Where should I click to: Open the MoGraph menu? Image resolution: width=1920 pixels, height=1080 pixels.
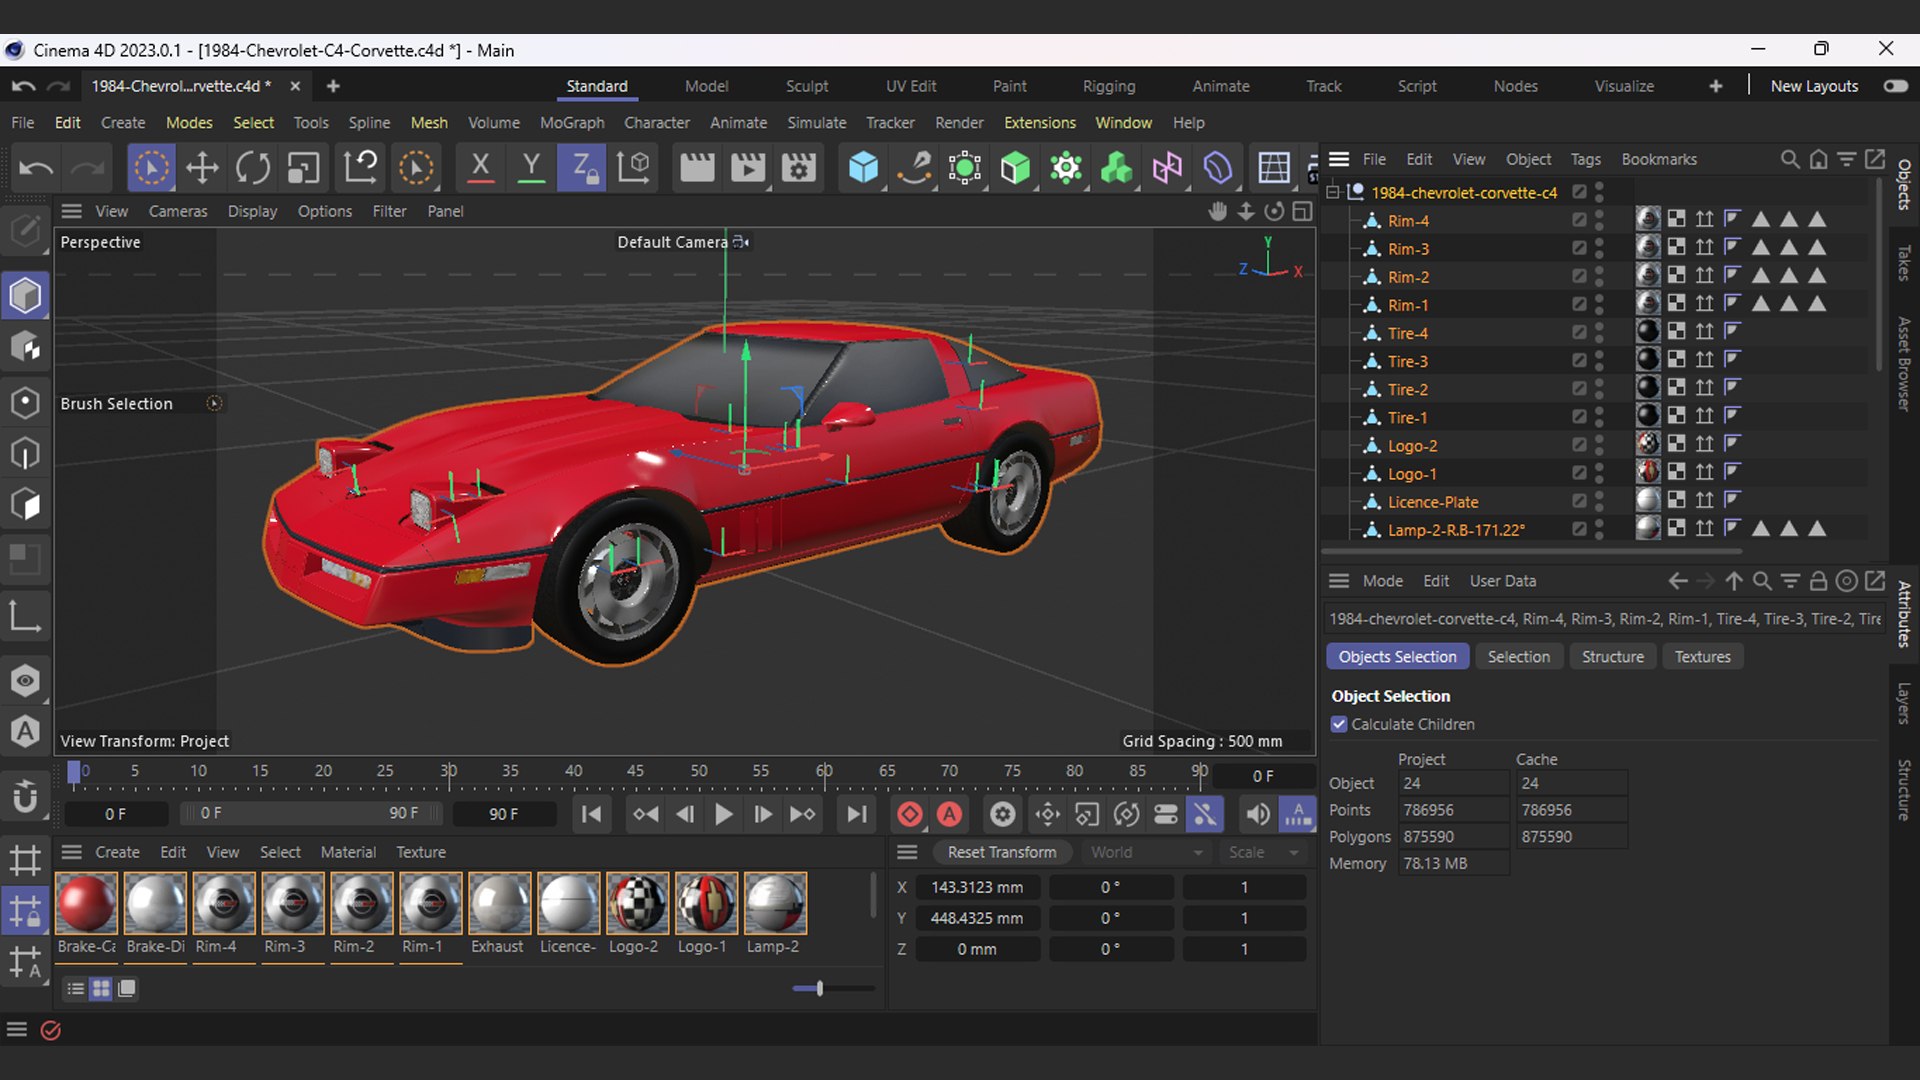point(572,122)
